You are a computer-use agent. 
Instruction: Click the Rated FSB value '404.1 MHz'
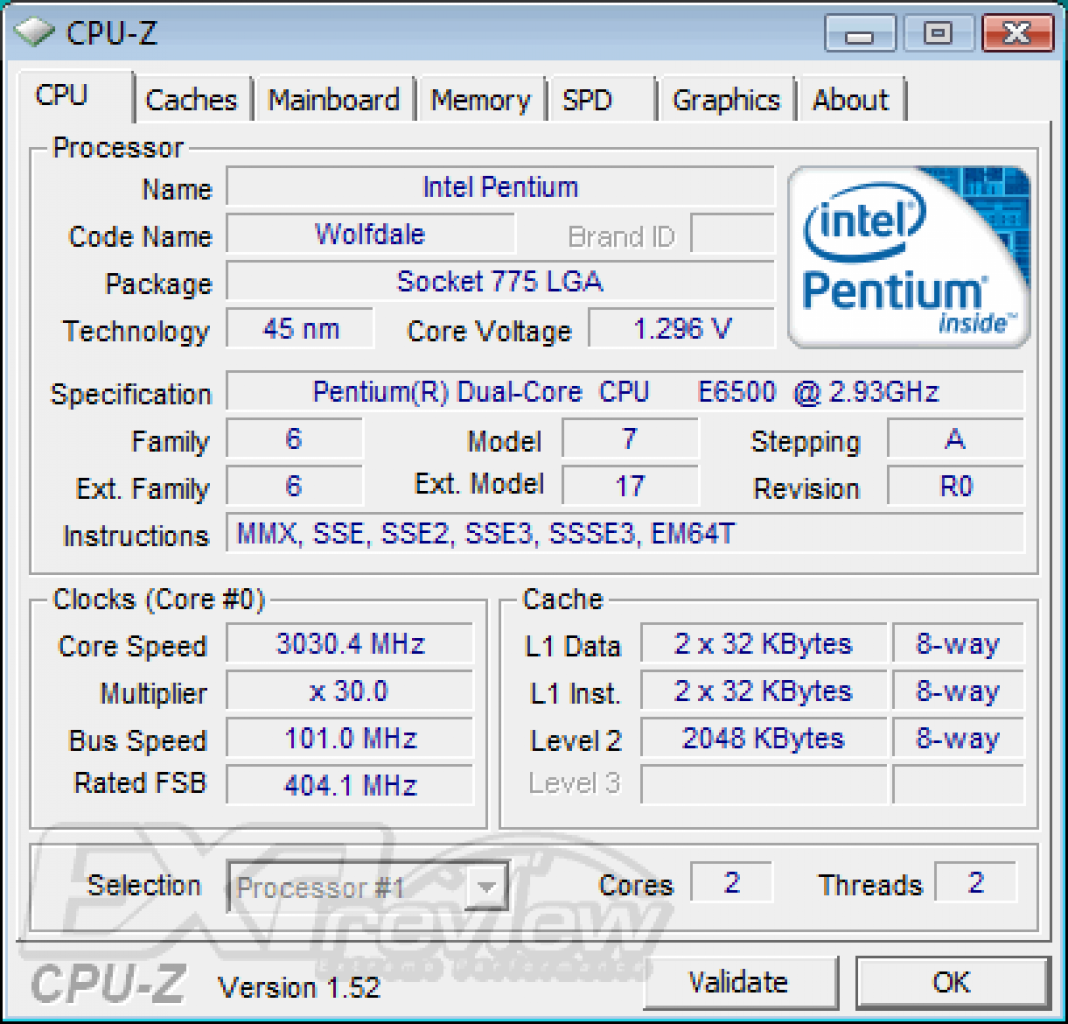[350, 786]
